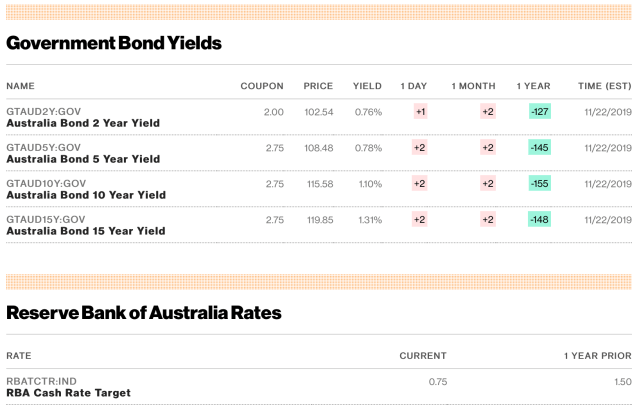Image resolution: width=639 pixels, height=405 pixels.
Task: Click the TIME (EST) column header
Action: pos(605,86)
